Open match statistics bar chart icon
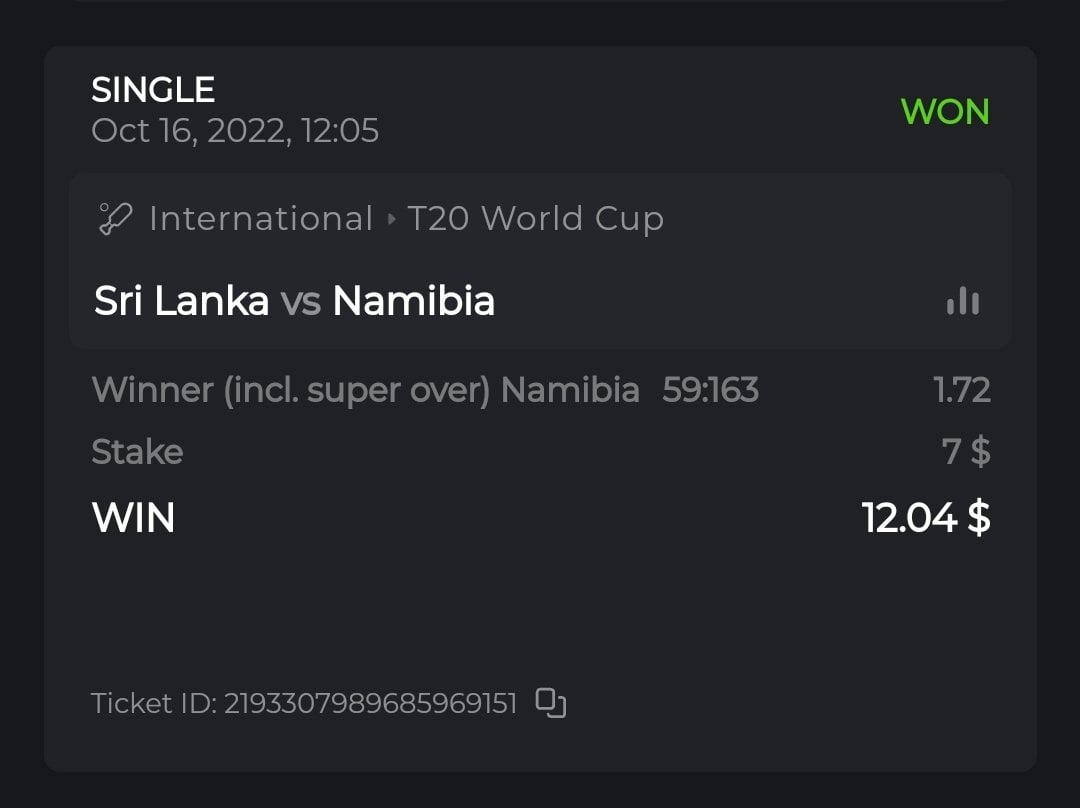The height and width of the screenshot is (808, 1080). pos(963,301)
